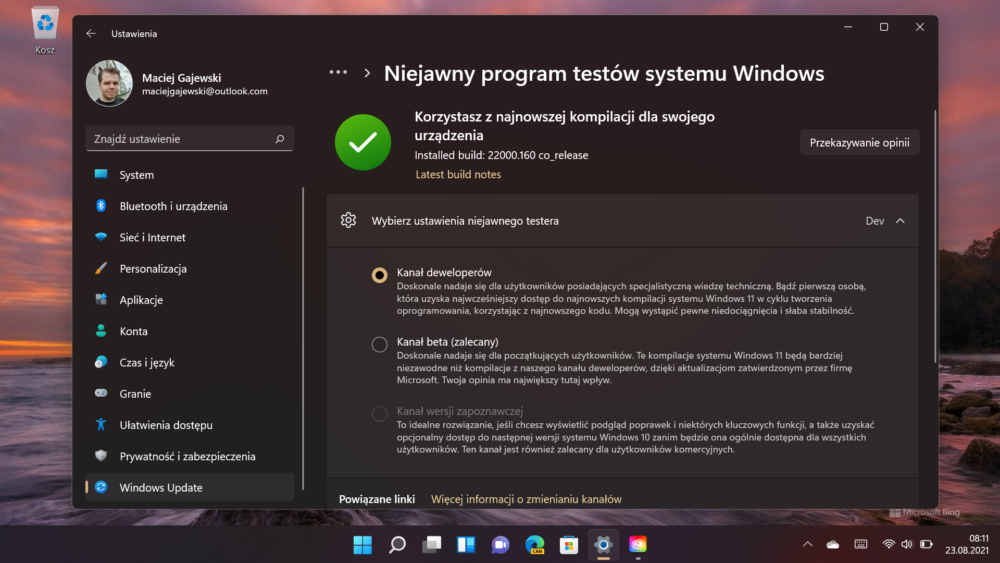
Task: Click the volume speaker tray icon
Action: coord(907,544)
